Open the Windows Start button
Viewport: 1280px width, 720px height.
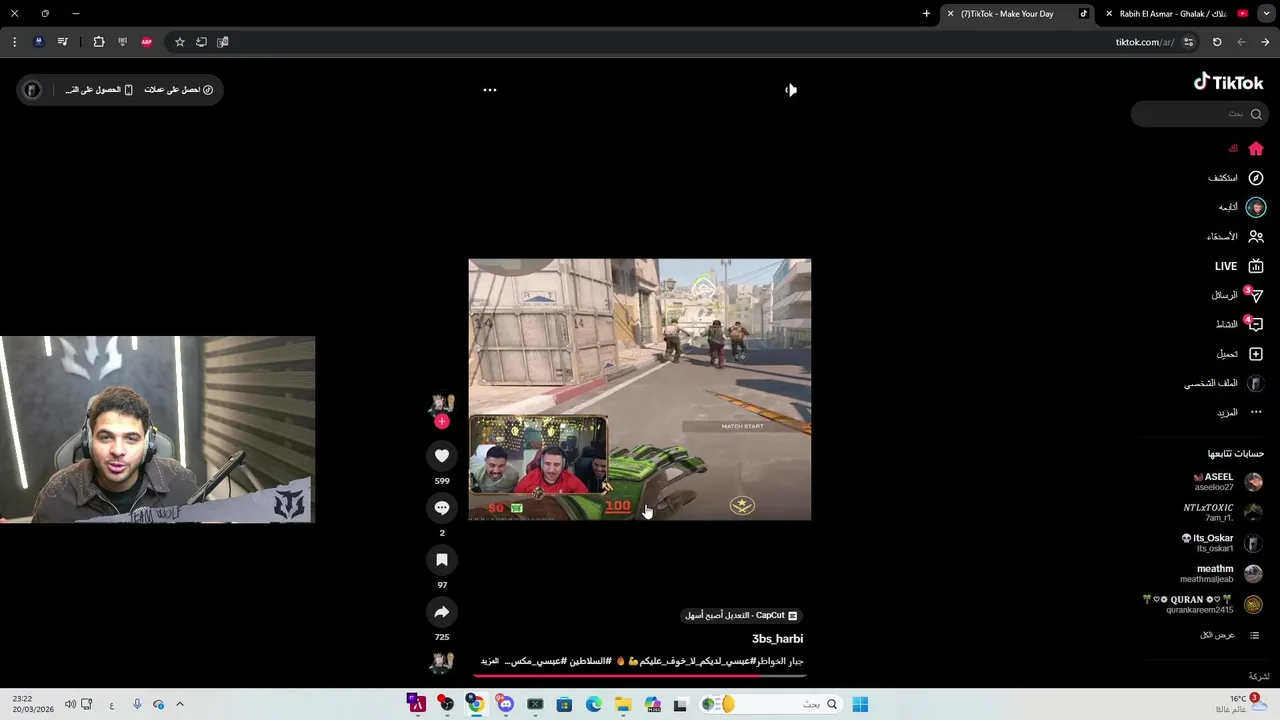point(860,704)
